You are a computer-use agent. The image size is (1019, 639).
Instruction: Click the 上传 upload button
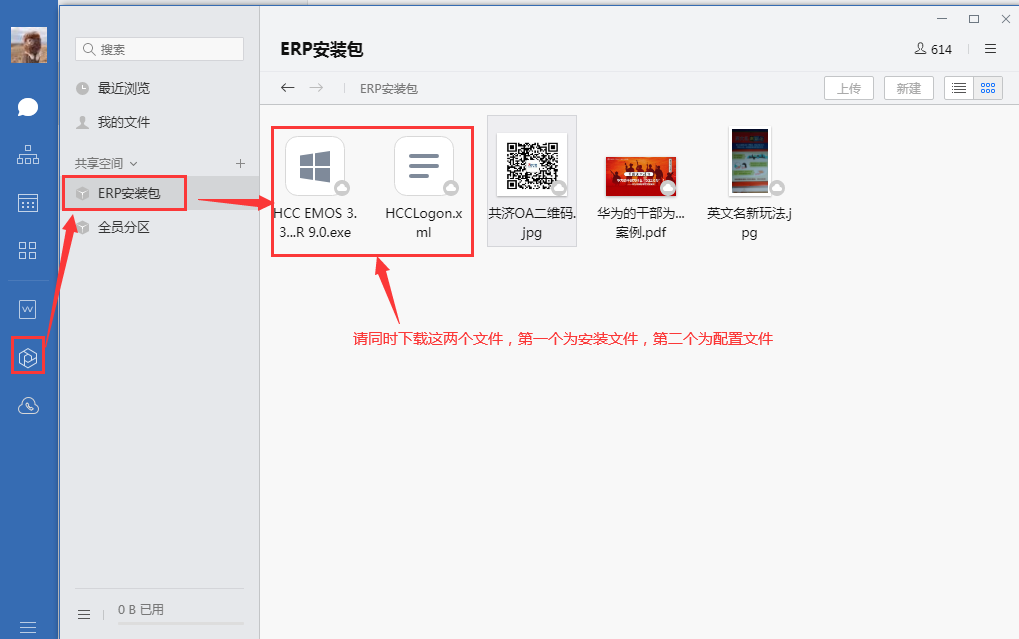849,88
